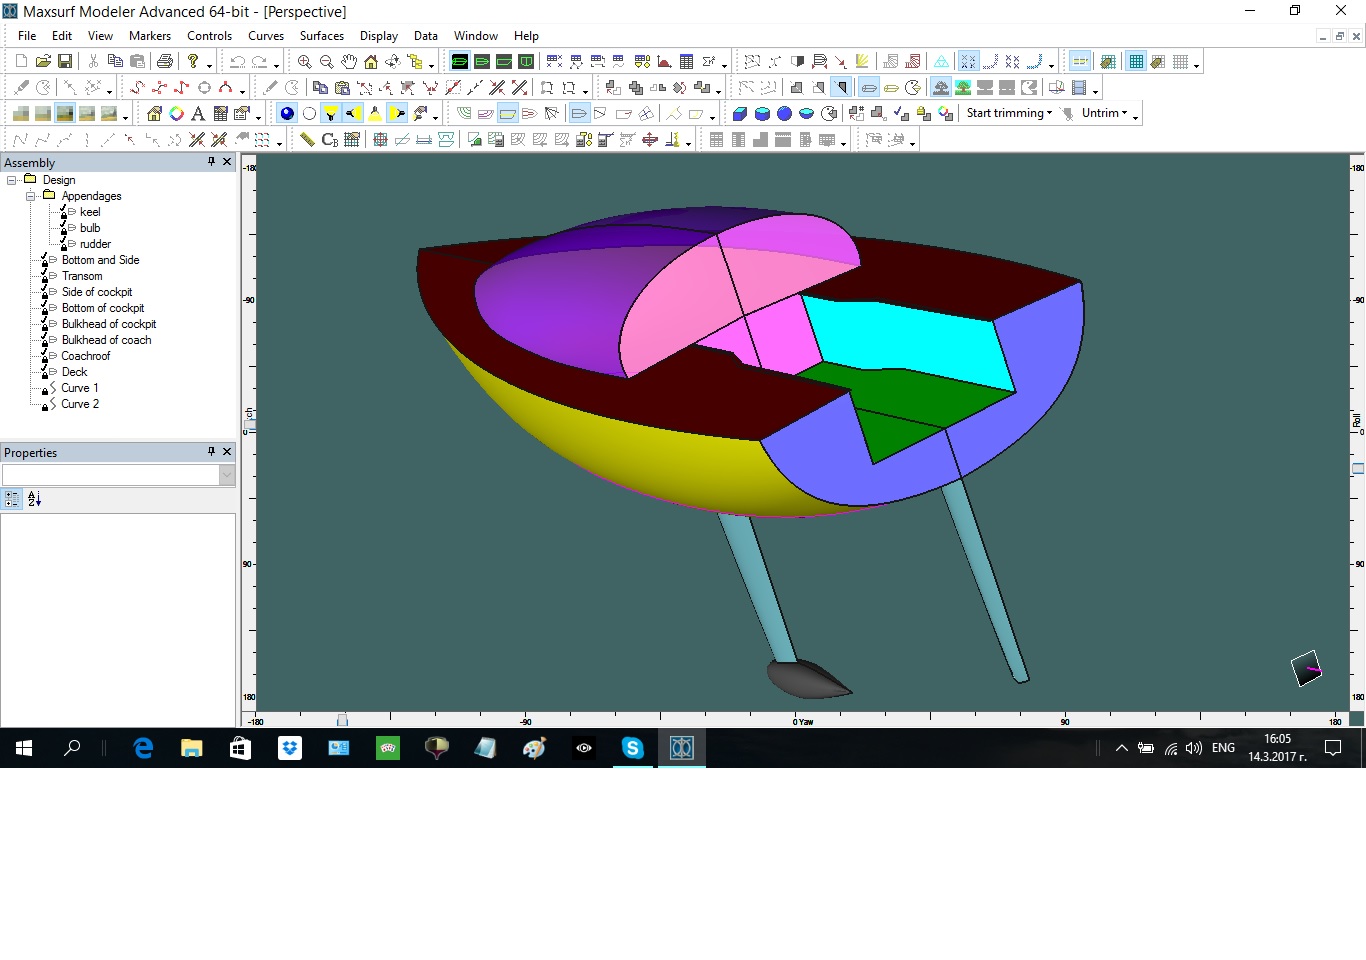Toggle lock icon on Curve 1
The image size is (1366, 960).
pos(45,390)
